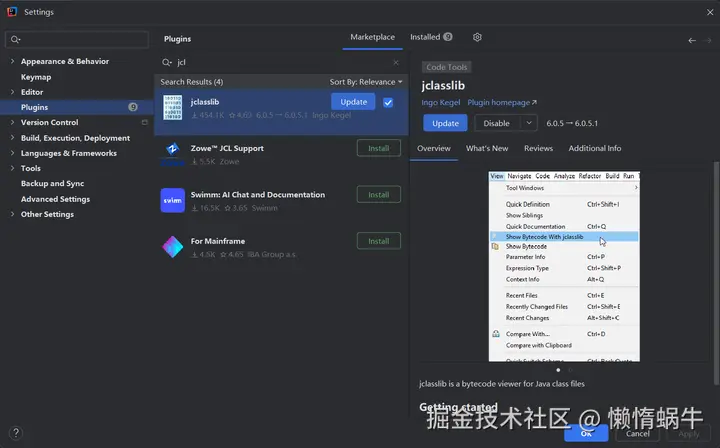Open help via the question mark icon
The height and width of the screenshot is (448, 720).
coord(16,433)
